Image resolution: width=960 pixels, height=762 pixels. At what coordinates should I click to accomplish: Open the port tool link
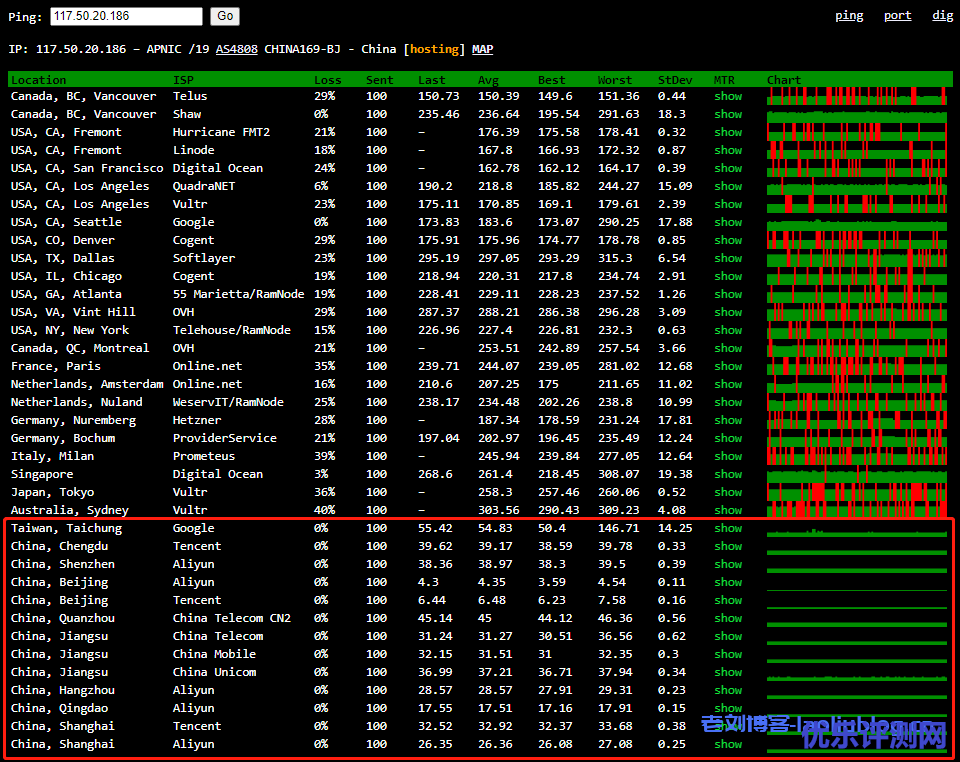tap(897, 15)
